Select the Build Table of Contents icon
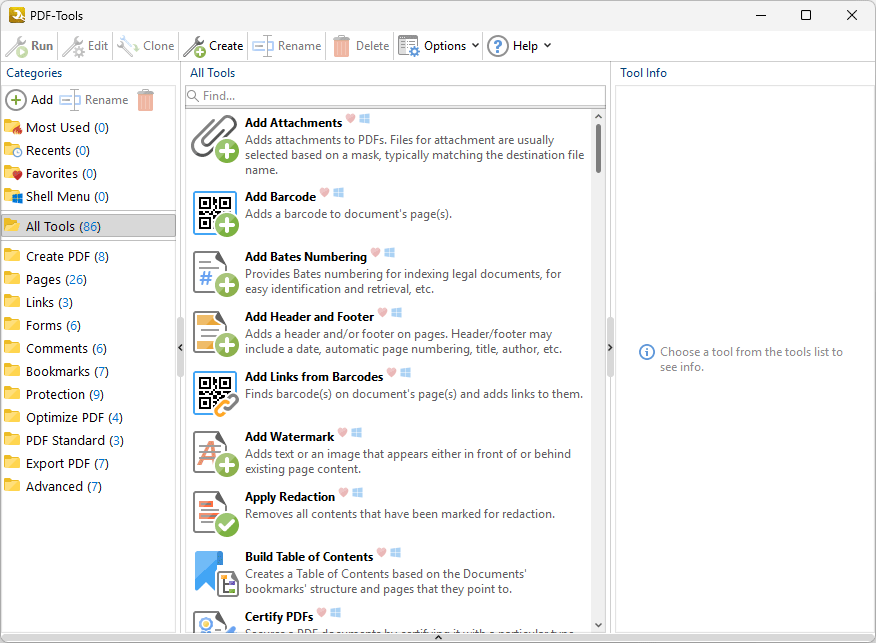The image size is (876, 643). pyautogui.click(x=216, y=574)
